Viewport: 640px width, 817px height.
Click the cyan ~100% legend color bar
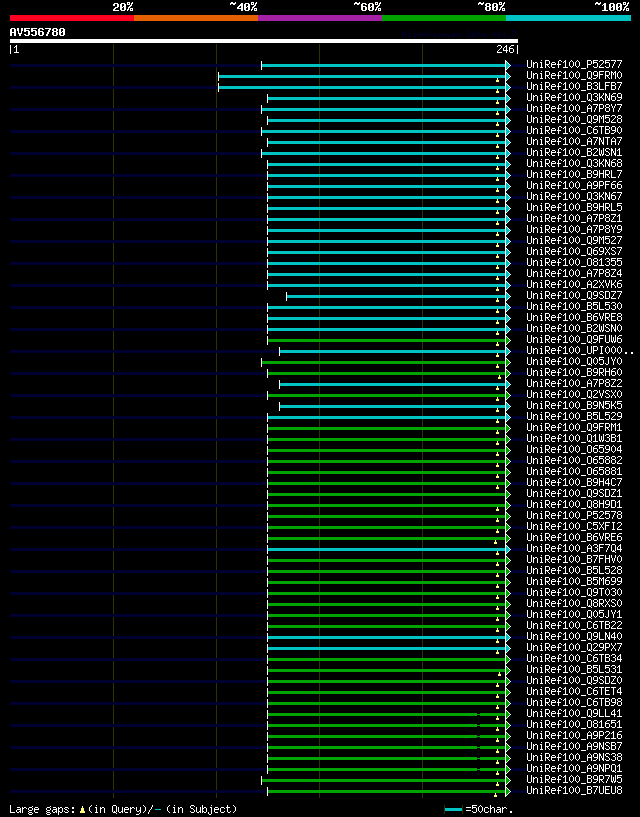tap(568, 18)
